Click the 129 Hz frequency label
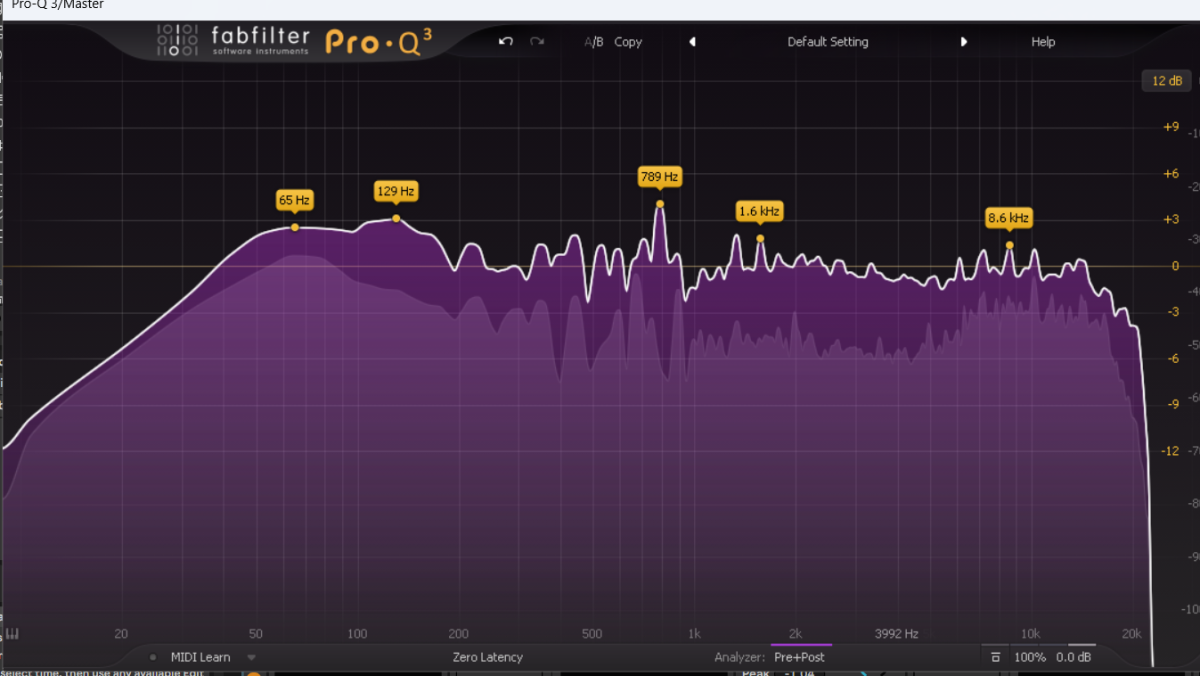Image resolution: width=1200 pixels, height=676 pixels. pos(396,190)
